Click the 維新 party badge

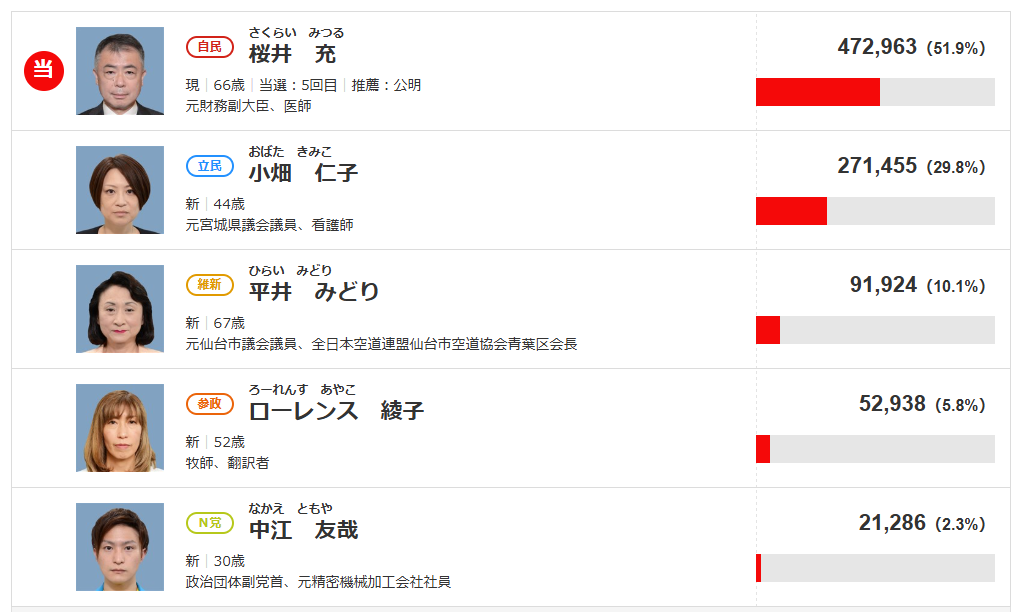210,285
